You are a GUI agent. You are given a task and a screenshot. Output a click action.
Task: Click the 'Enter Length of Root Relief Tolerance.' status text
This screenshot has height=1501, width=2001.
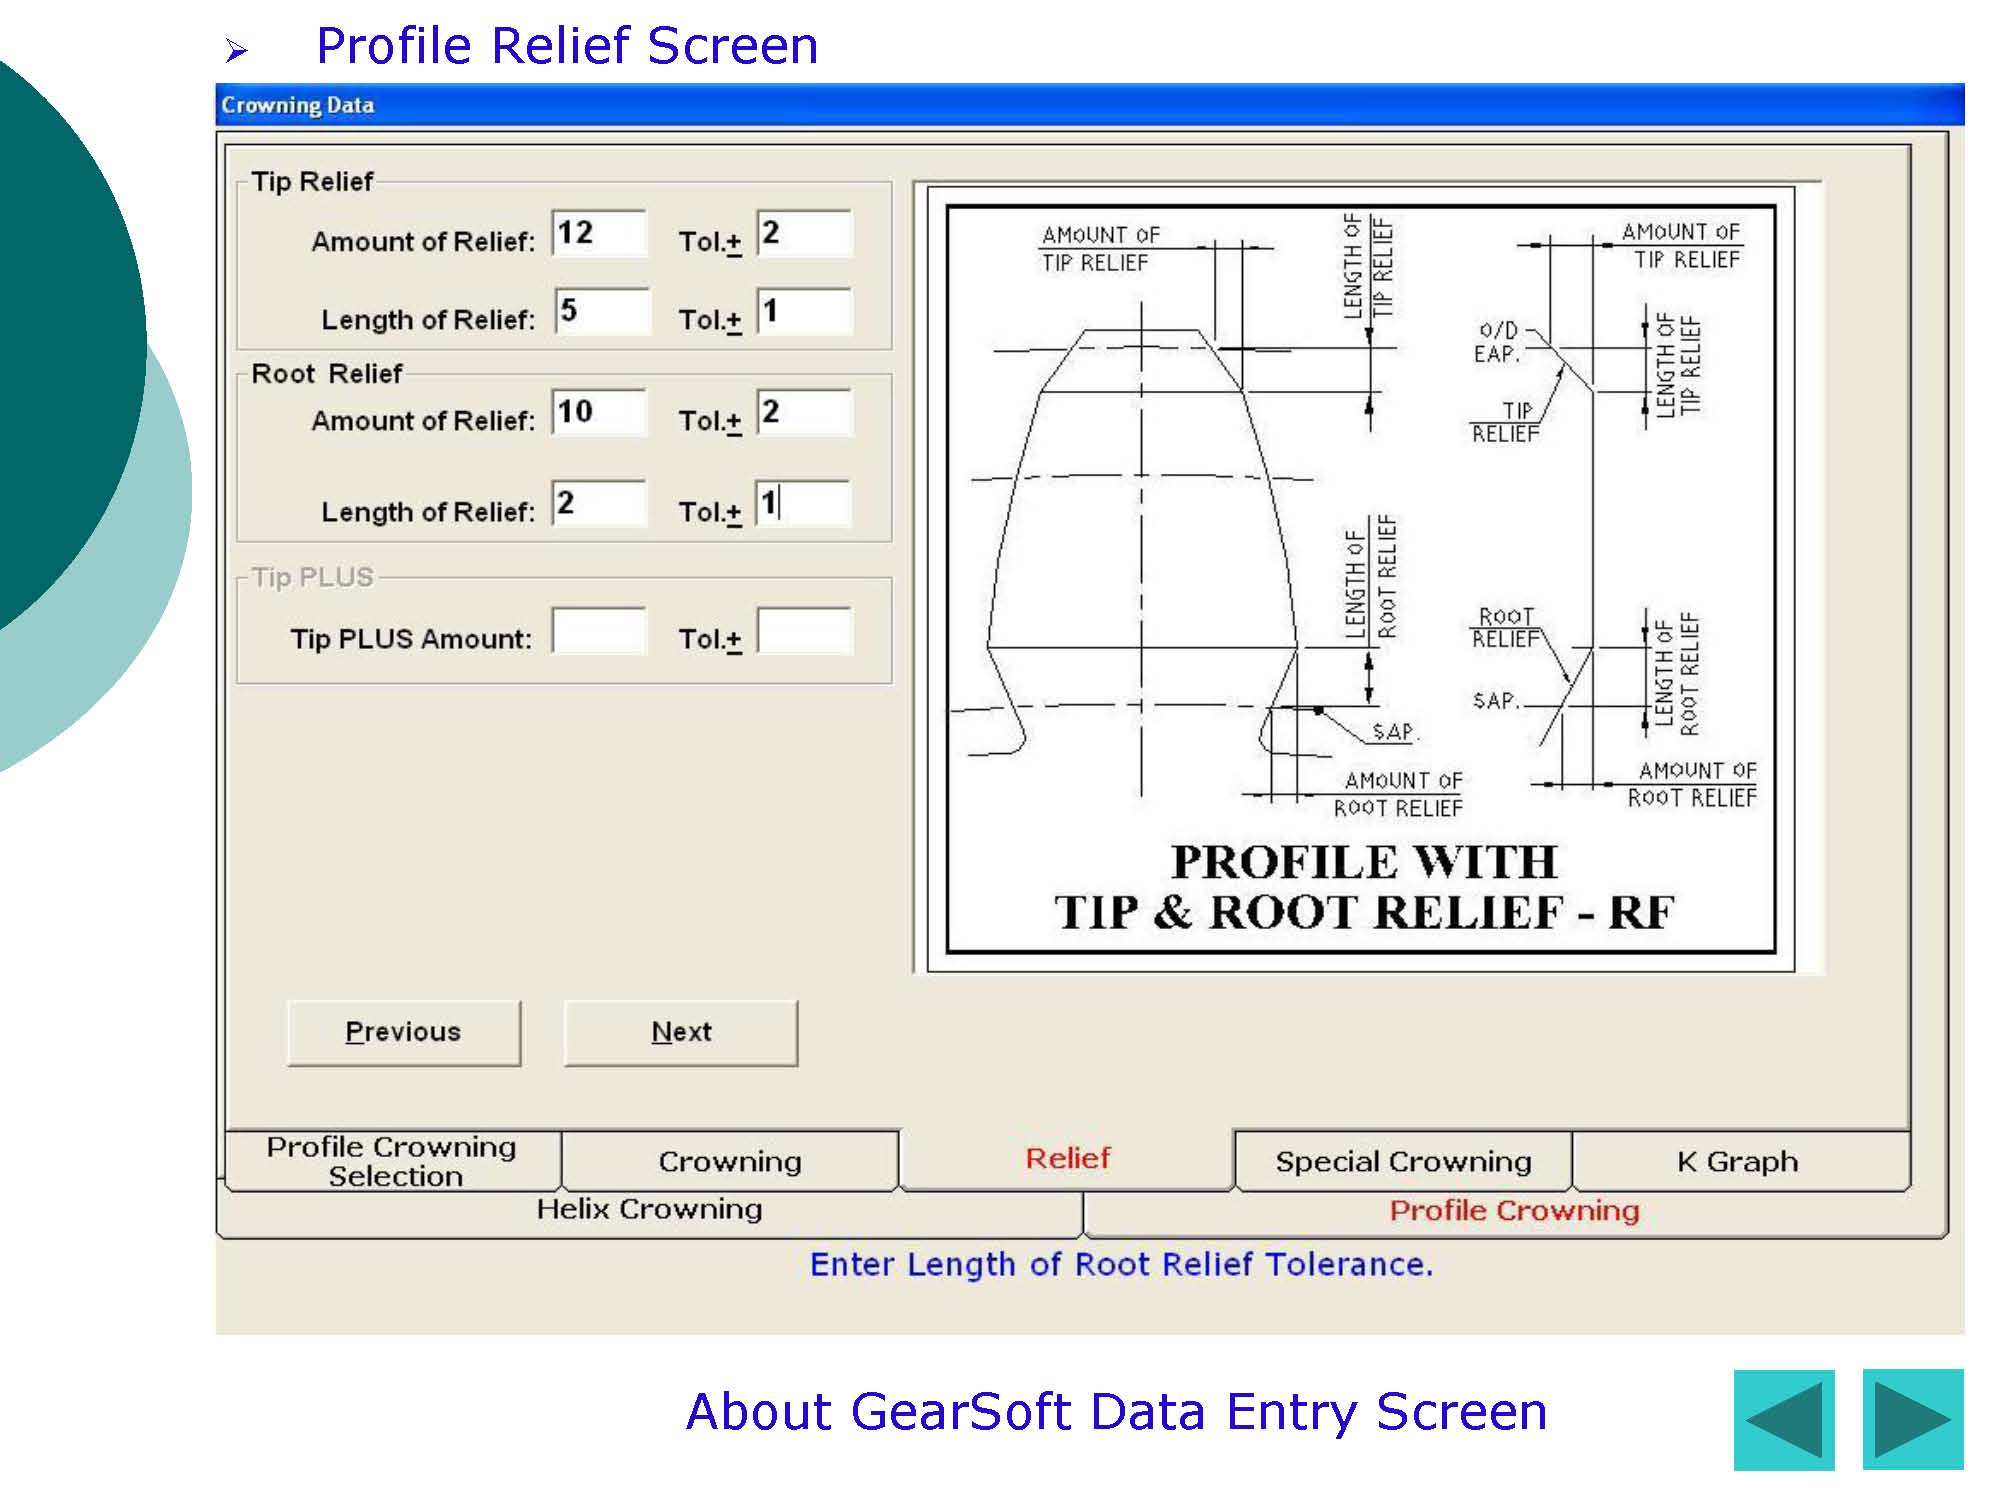(x=1121, y=1265)
